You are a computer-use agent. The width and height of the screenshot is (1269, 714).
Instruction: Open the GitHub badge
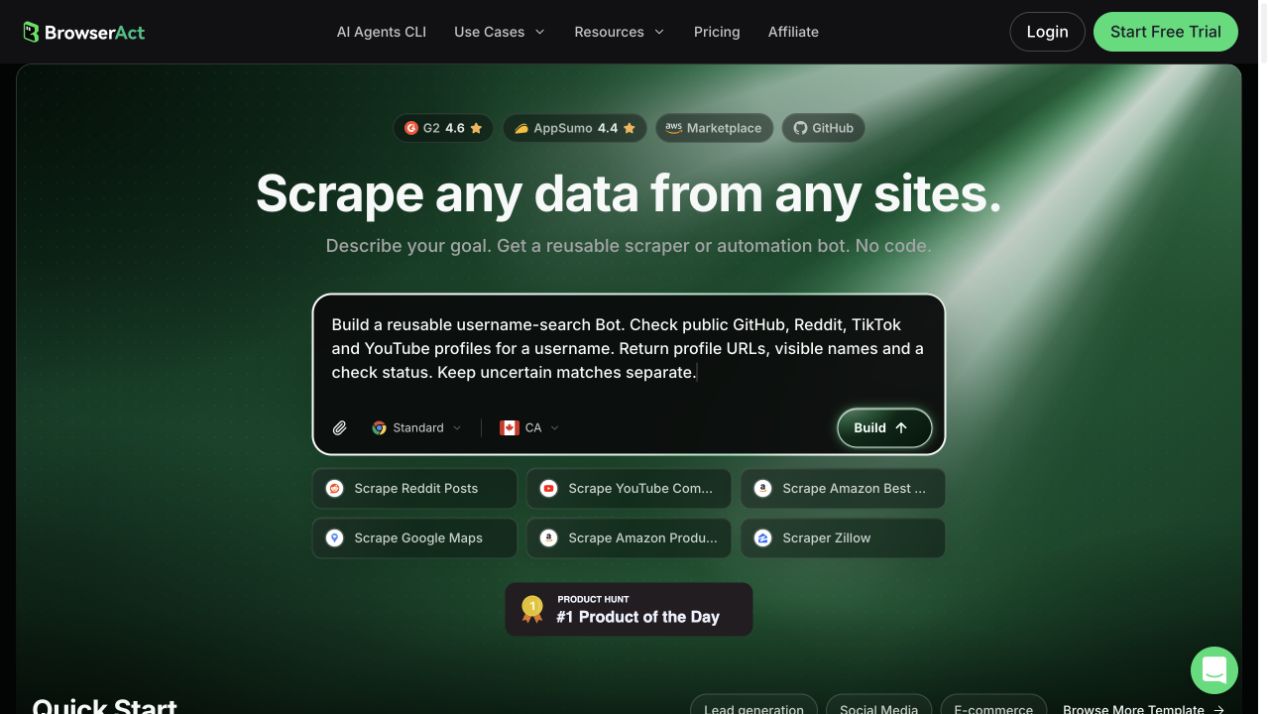pos(823,128)
